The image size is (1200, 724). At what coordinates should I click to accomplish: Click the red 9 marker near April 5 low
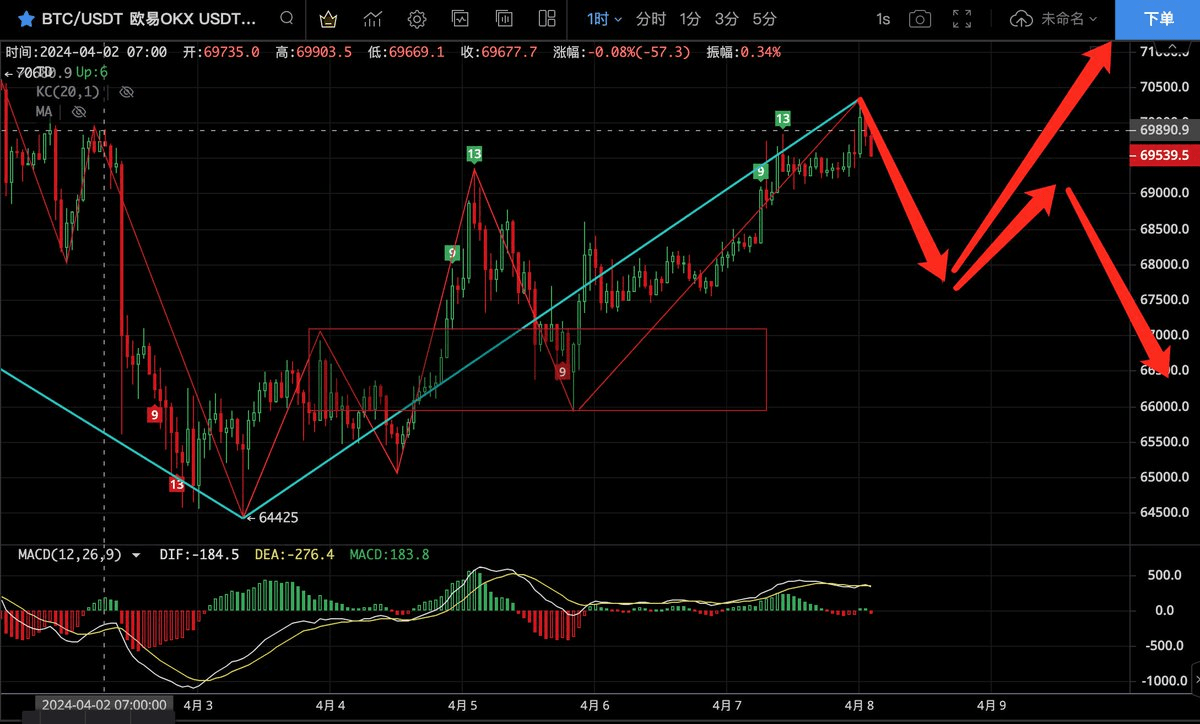pos(563,372)
